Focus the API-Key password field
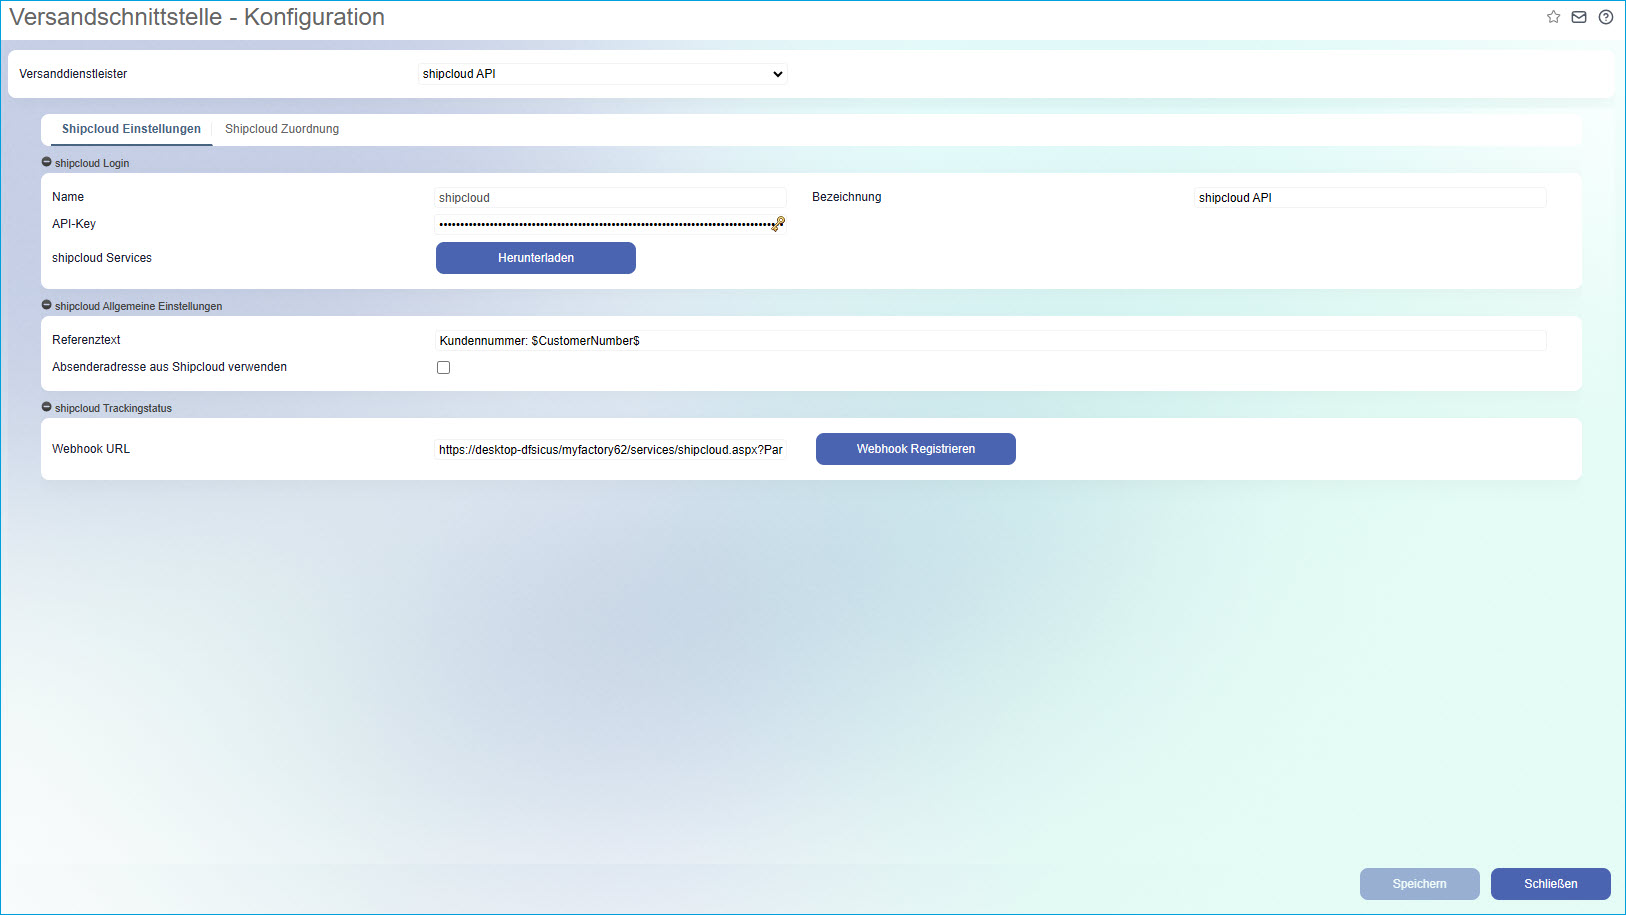 pos(611,224)
